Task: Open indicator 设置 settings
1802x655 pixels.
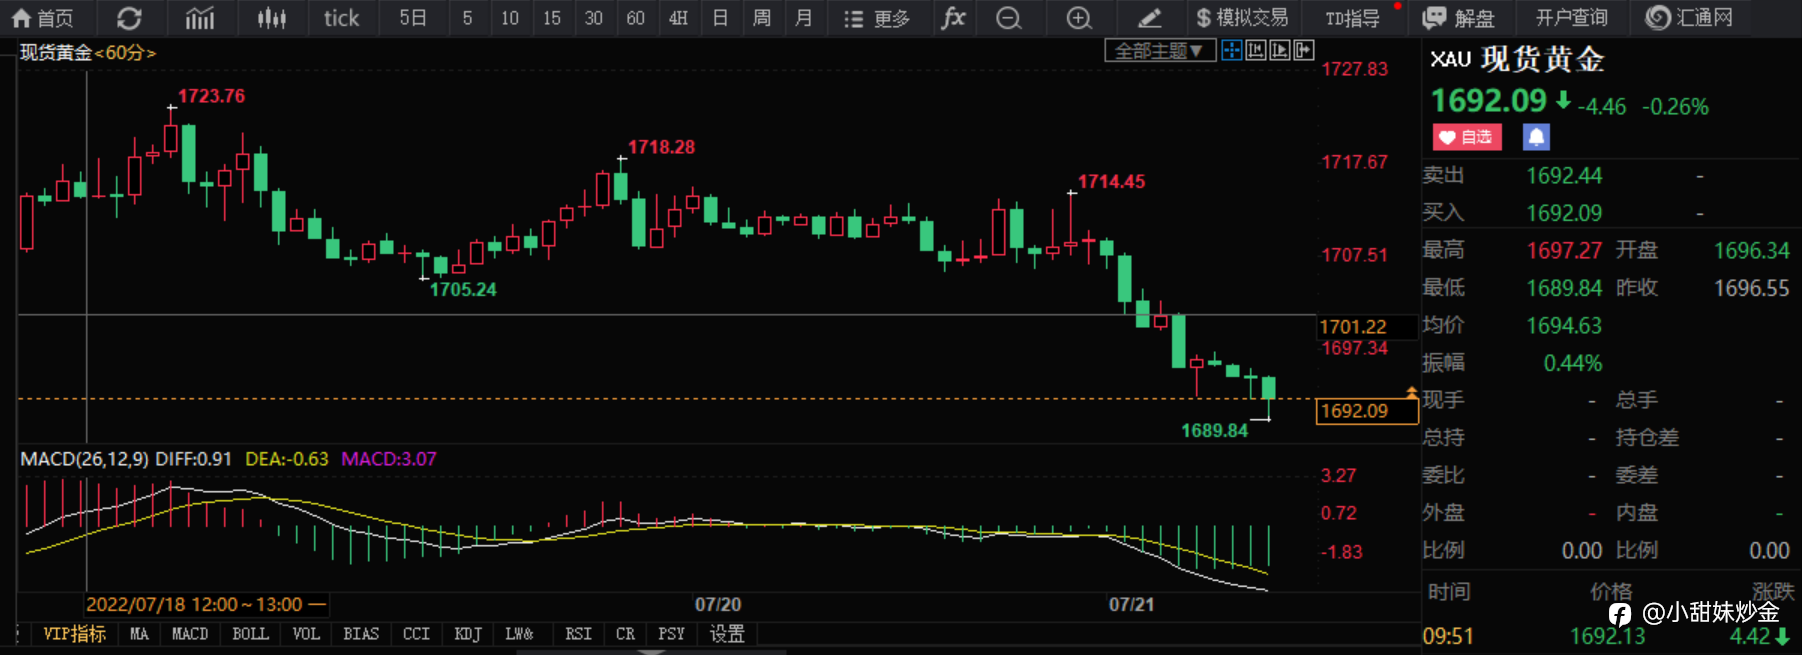Action: point(727,634)
